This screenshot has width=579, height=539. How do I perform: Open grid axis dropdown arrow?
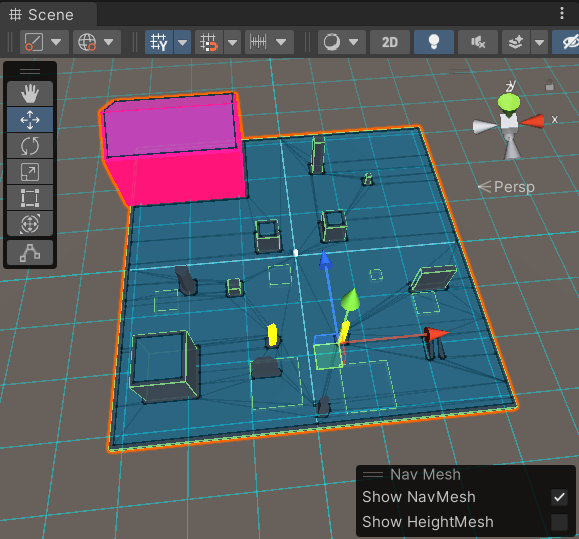[182, 42]
